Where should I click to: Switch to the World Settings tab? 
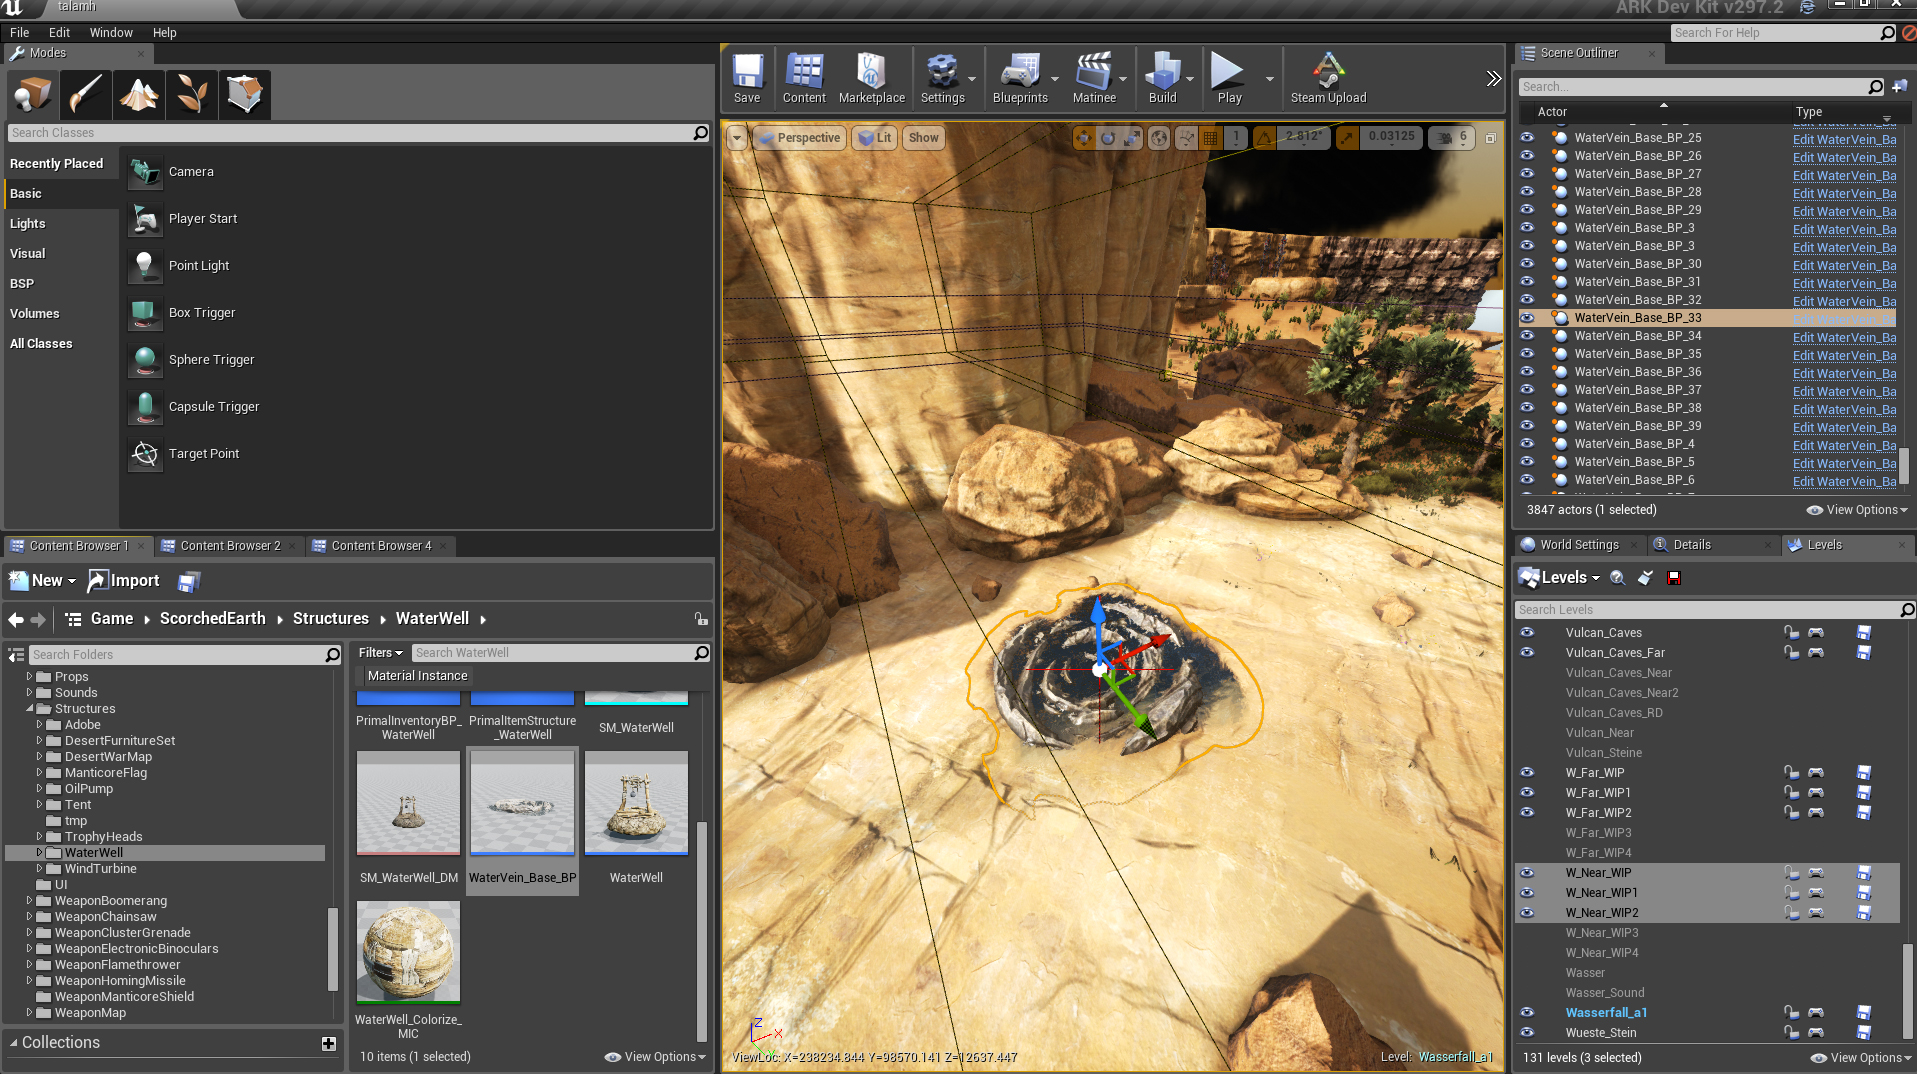click(1579, 545)
